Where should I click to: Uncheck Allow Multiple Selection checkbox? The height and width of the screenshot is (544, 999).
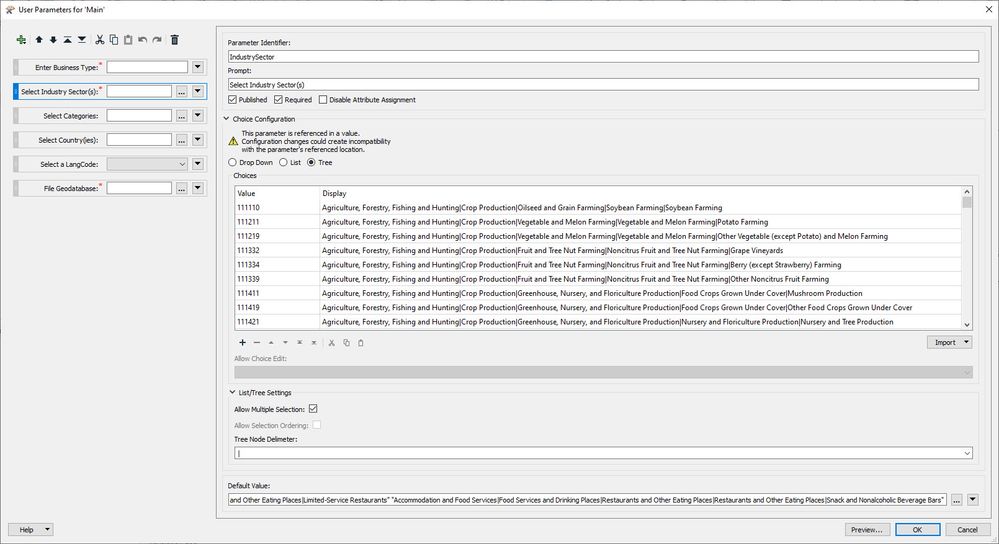(x=313, y=409)
